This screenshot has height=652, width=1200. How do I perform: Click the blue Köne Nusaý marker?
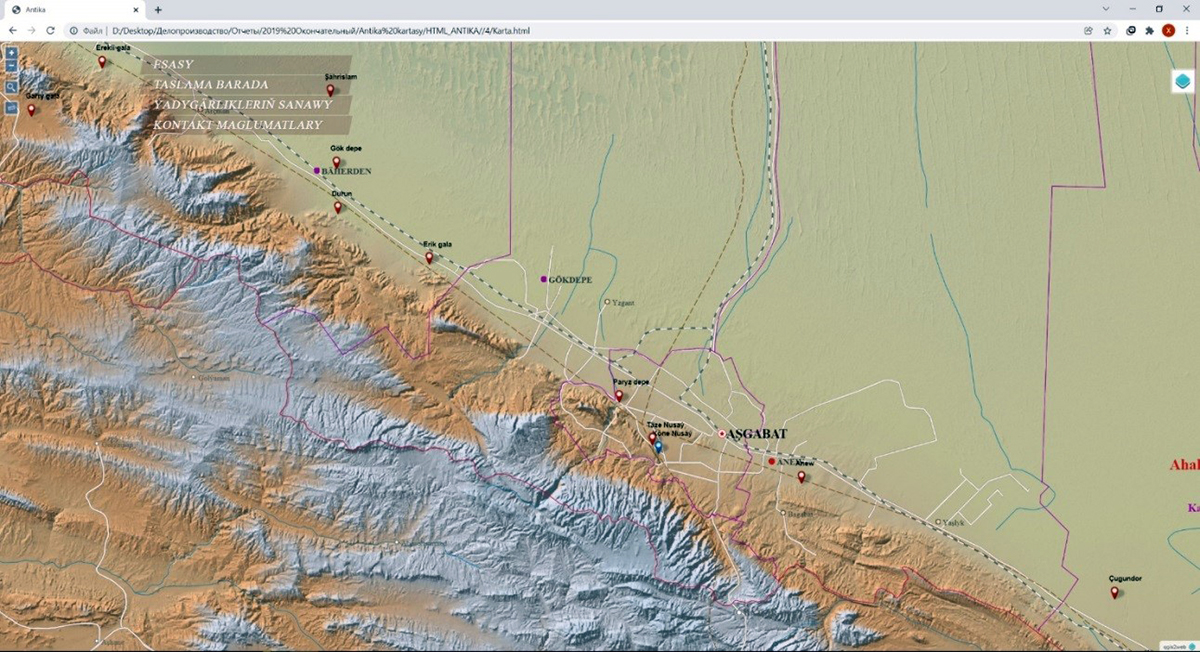click(x=658, y=447)
